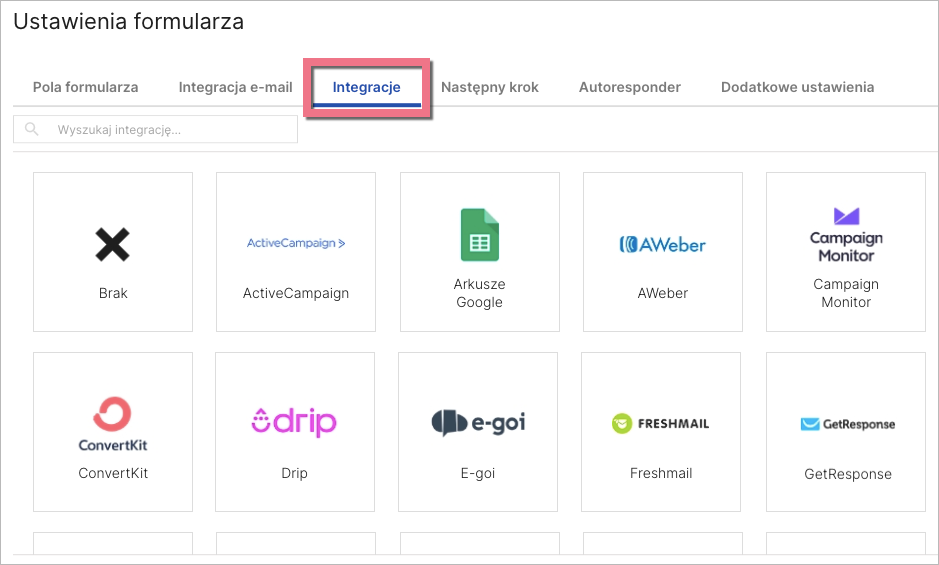Image resolution: width=939 pixels, height=565 pixels.
Task: Select the Freshmail integration logo
Action: pyautogui.click(x=660, y=423)
